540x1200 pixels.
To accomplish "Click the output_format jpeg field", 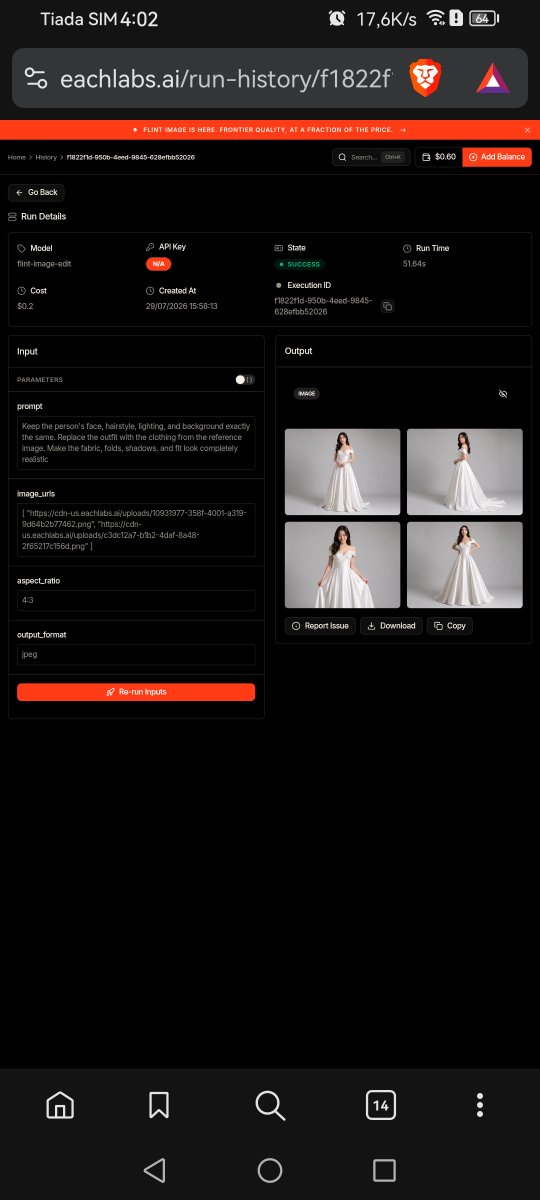I will pyautogui.click(x=136, y=655).
